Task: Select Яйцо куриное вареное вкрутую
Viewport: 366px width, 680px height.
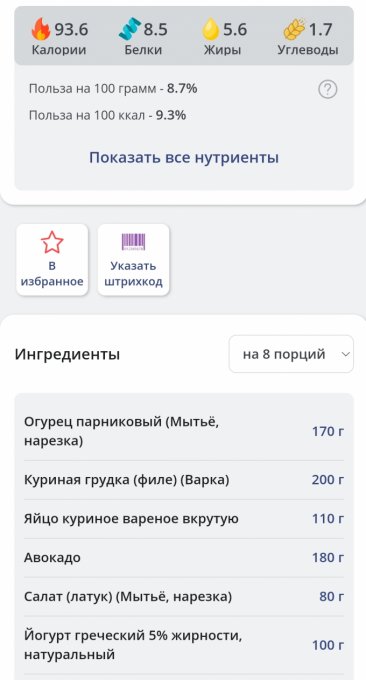Action: pos(184,519)
